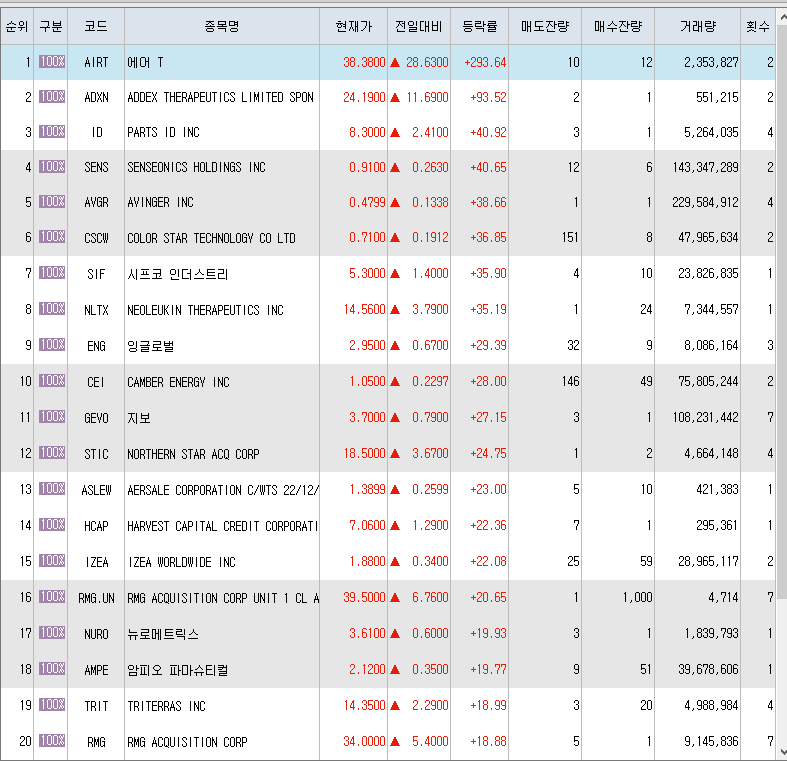
Task: Select ADDEX THERAPEUTICS LIMITED SPON name
Action: [x=220, y=97]
